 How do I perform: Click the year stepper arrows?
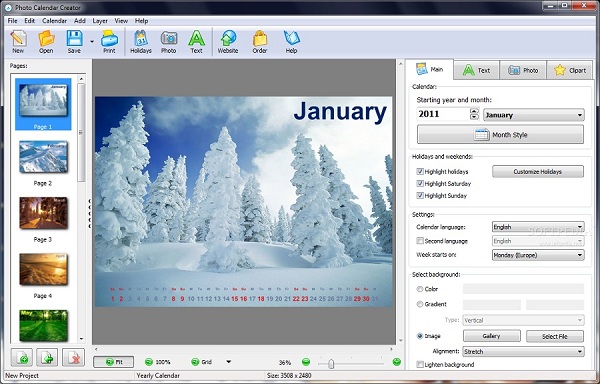[474, 114]
